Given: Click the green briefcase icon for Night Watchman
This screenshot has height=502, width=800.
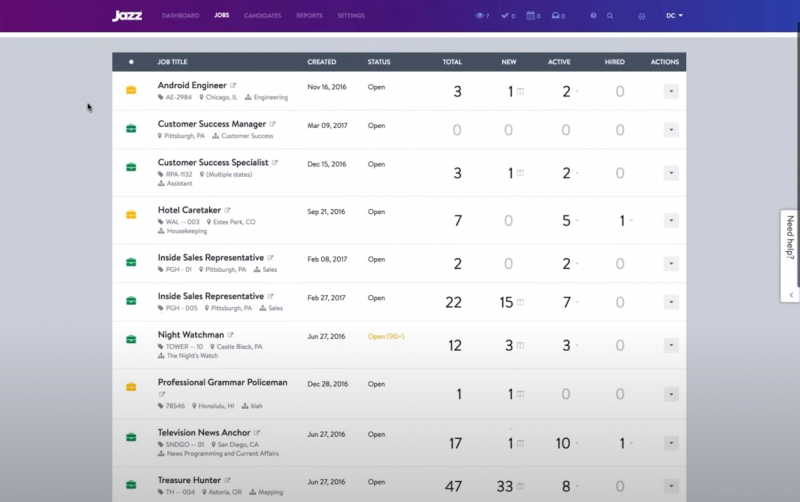Looking at the screenshot, I should pyautogui.click(x=131, y=340).
